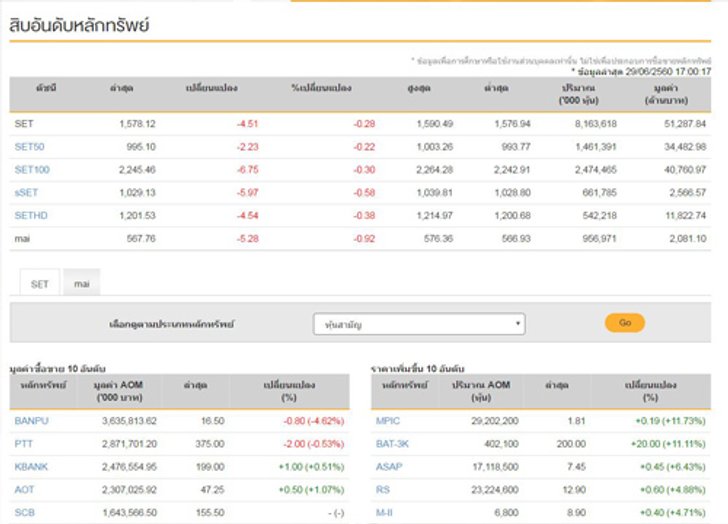Switch to the mai tab
The height and width of the screenshot is (524, 728).
(82, 283)
